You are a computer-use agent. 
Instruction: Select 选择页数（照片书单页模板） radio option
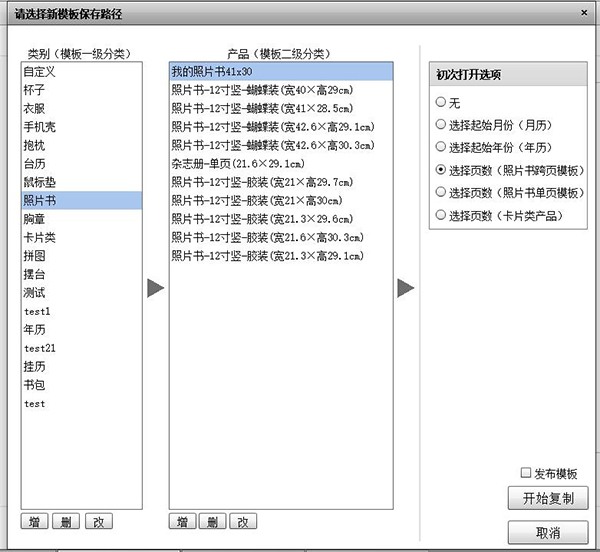pyautogui.click(x=441, y=192)
